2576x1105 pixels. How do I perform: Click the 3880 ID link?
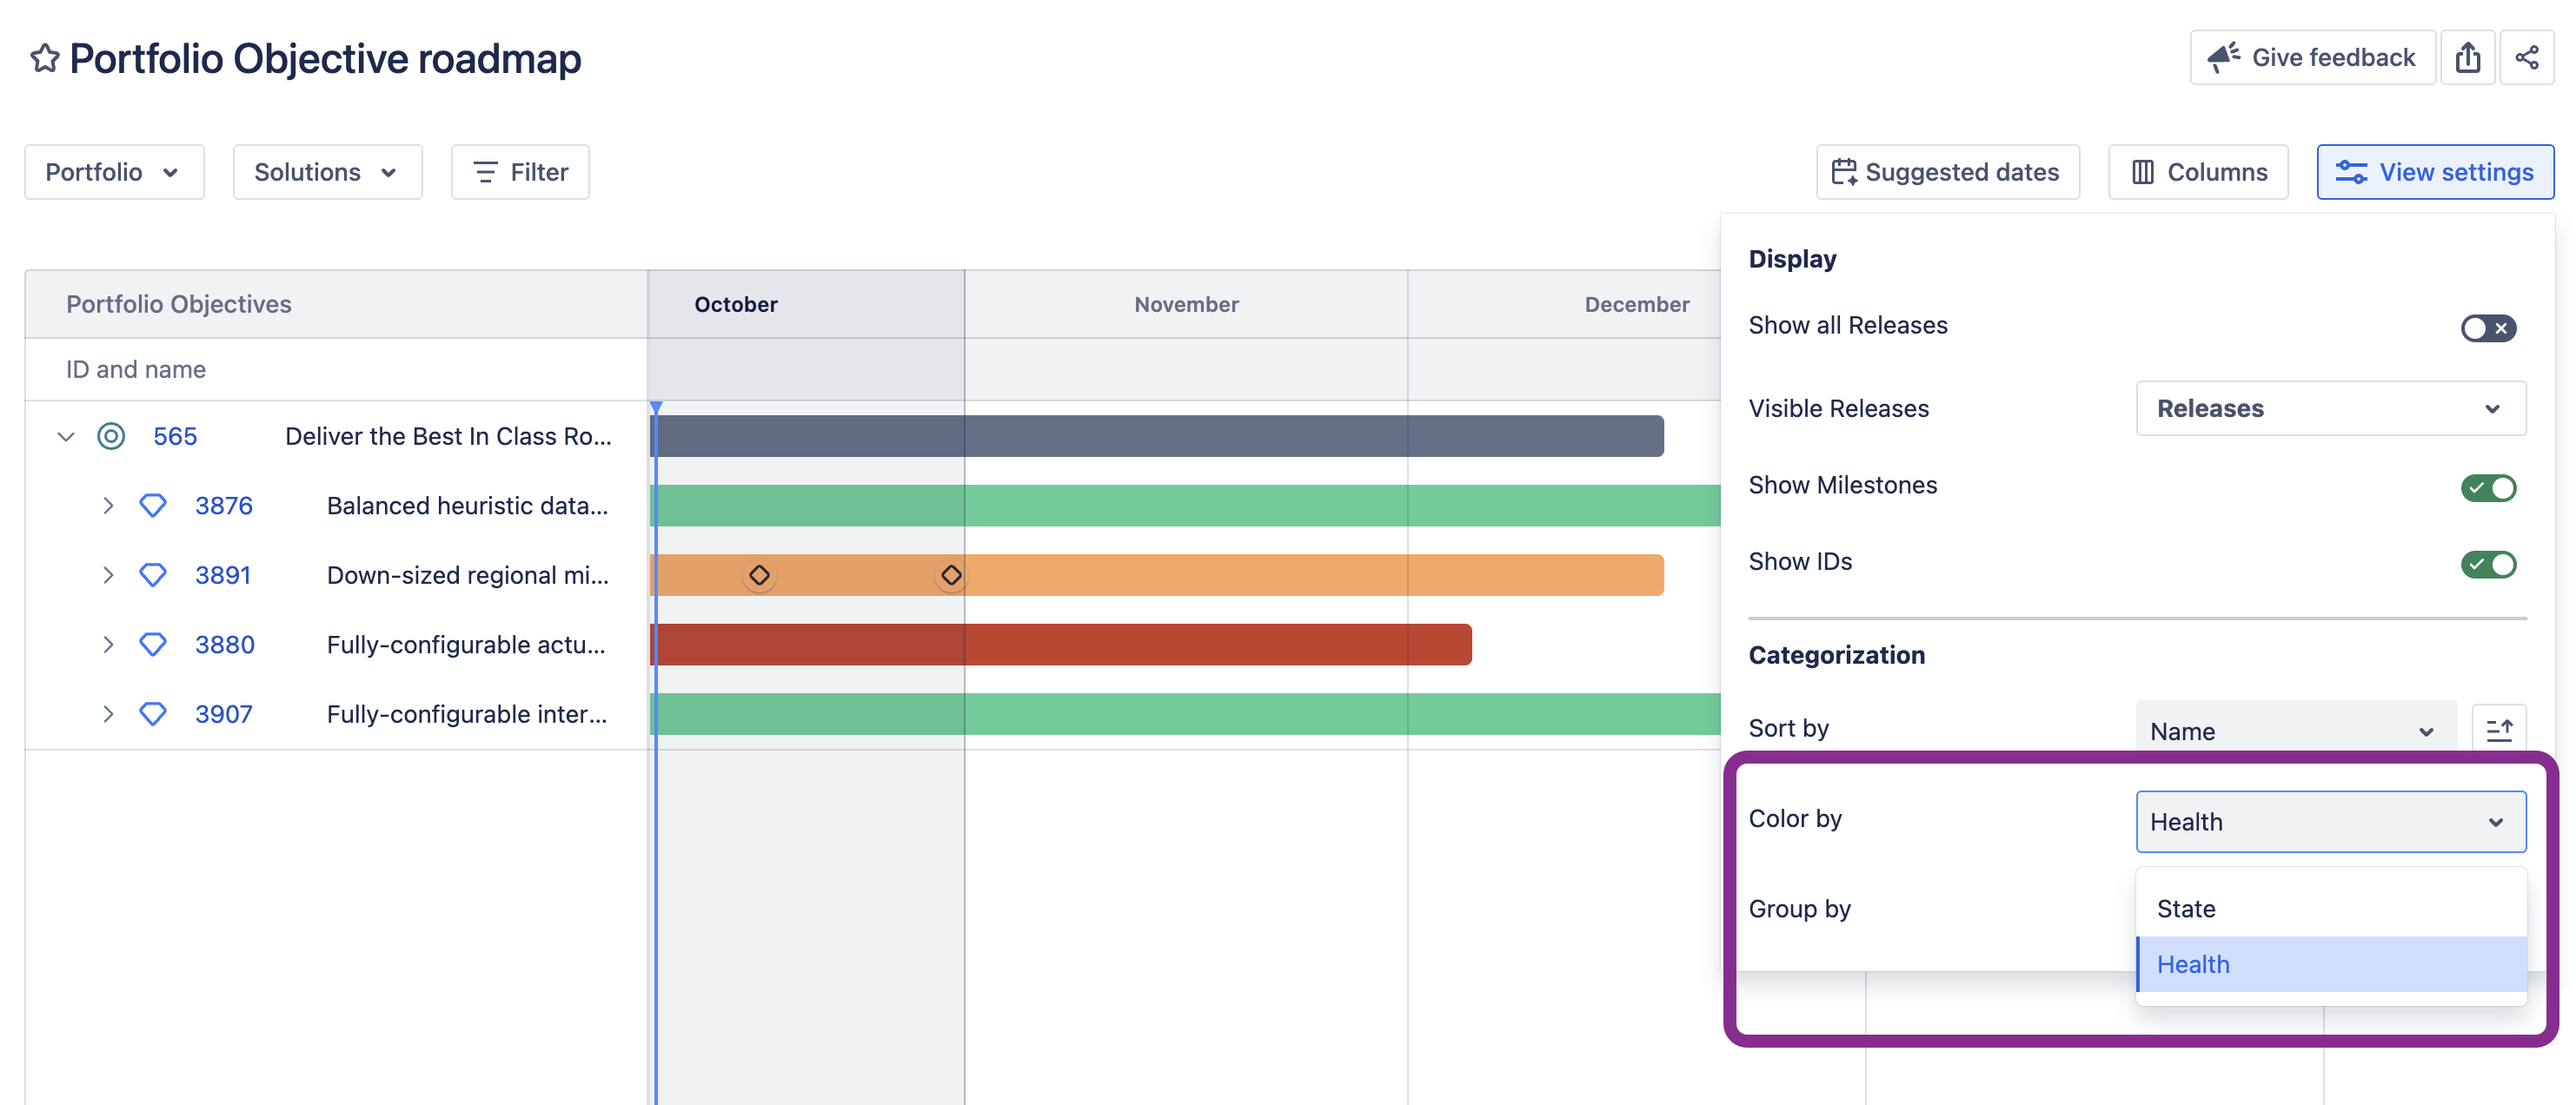click(x=224, y=644)
